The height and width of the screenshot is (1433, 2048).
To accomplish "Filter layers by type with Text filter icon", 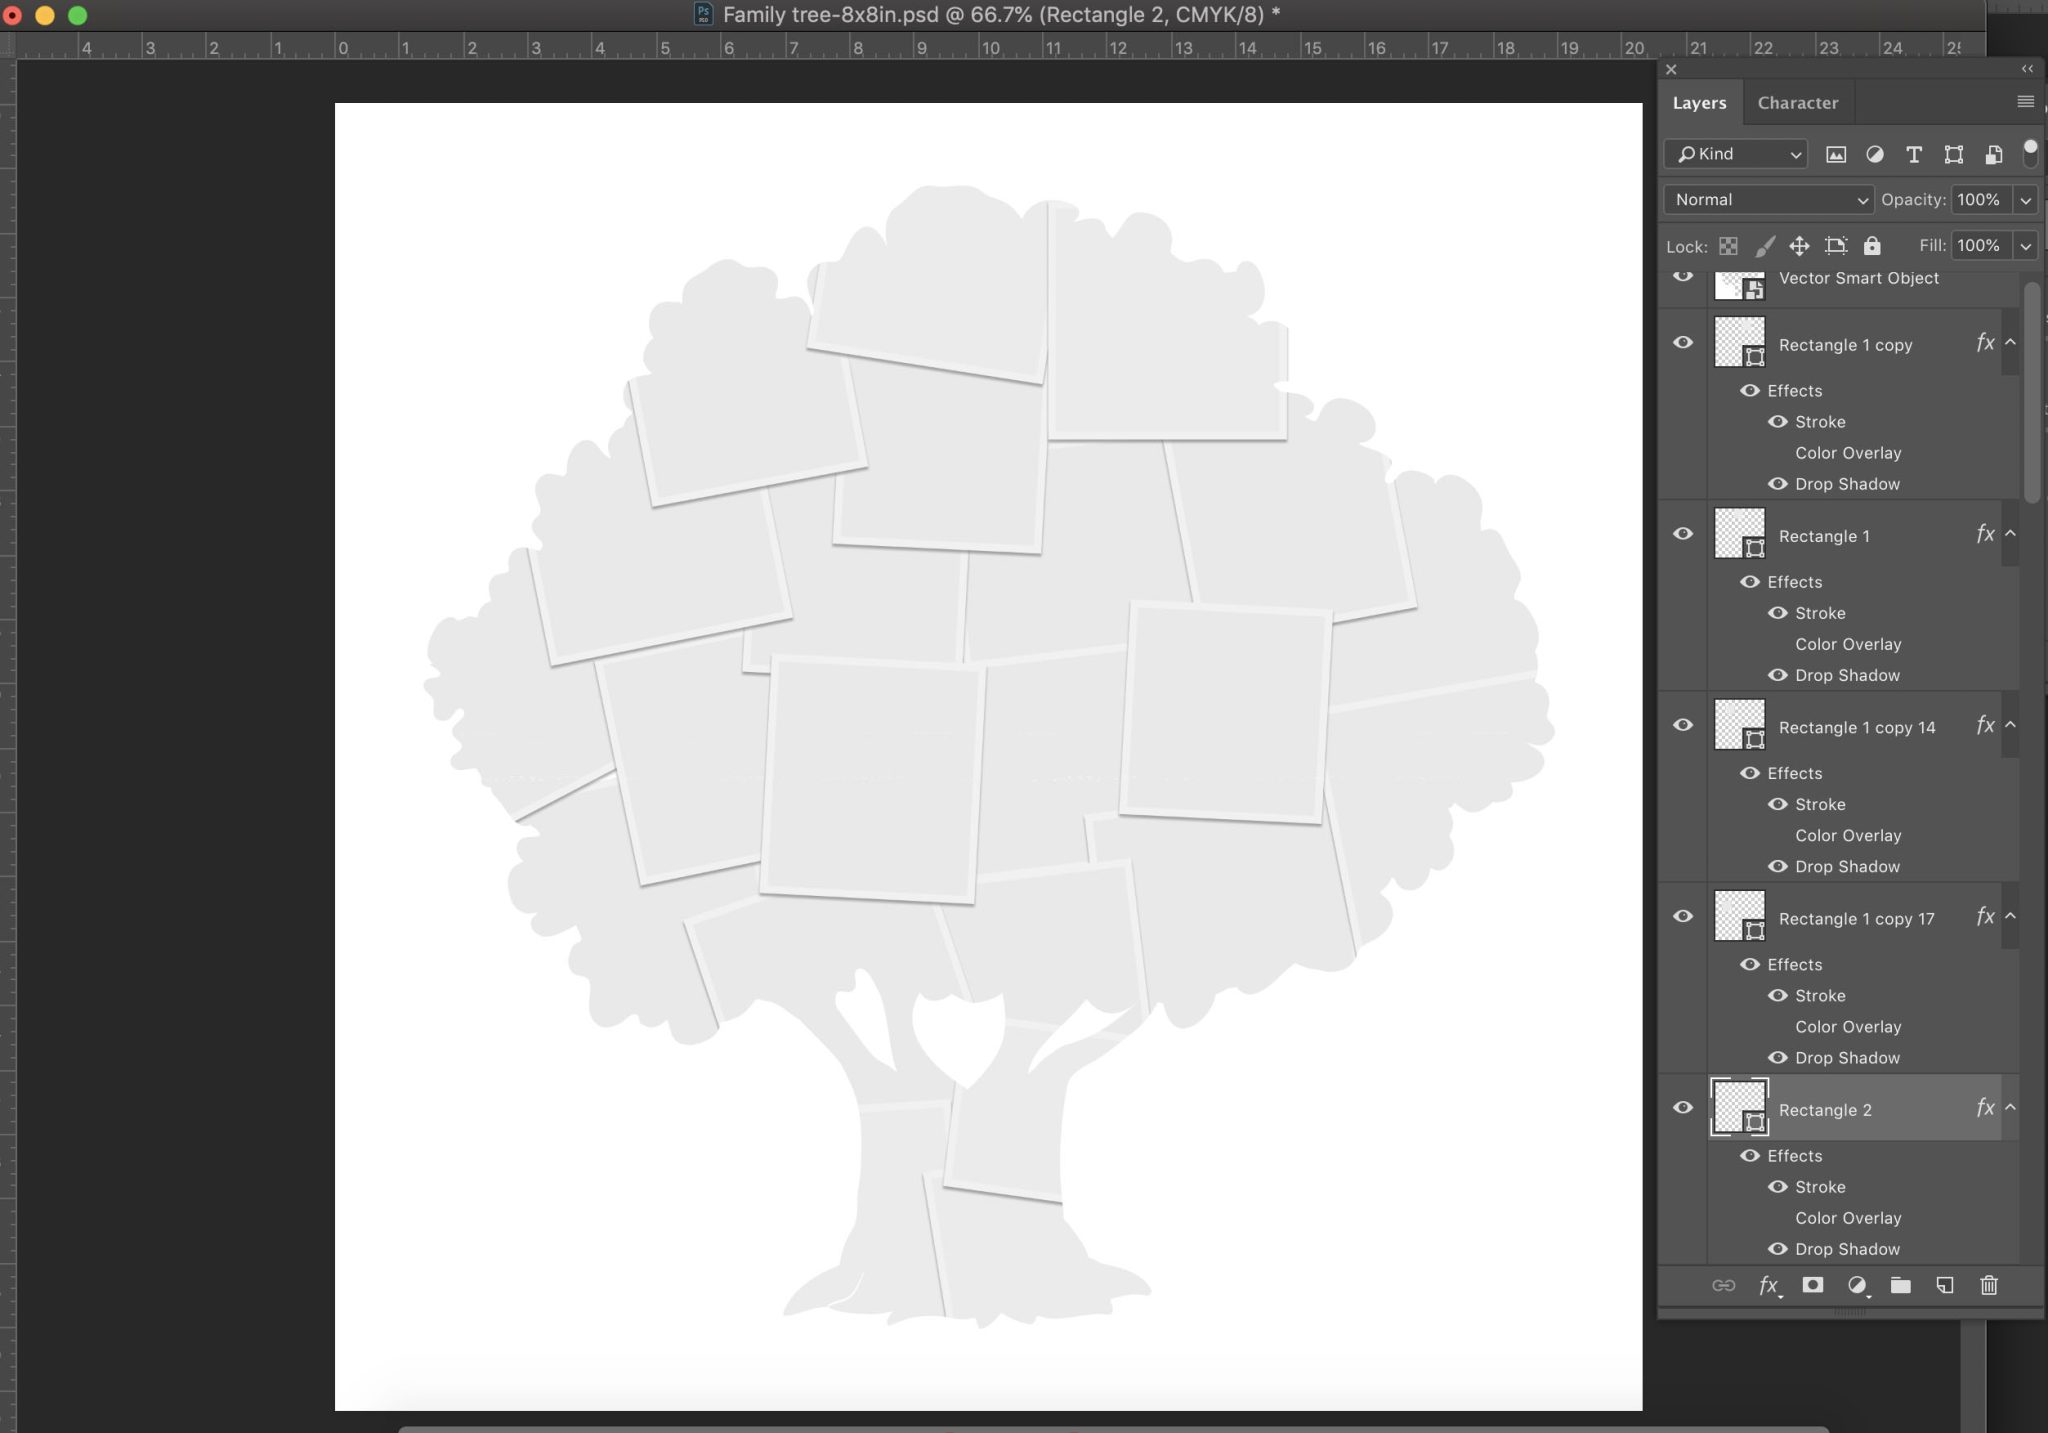I will 1913,155.
